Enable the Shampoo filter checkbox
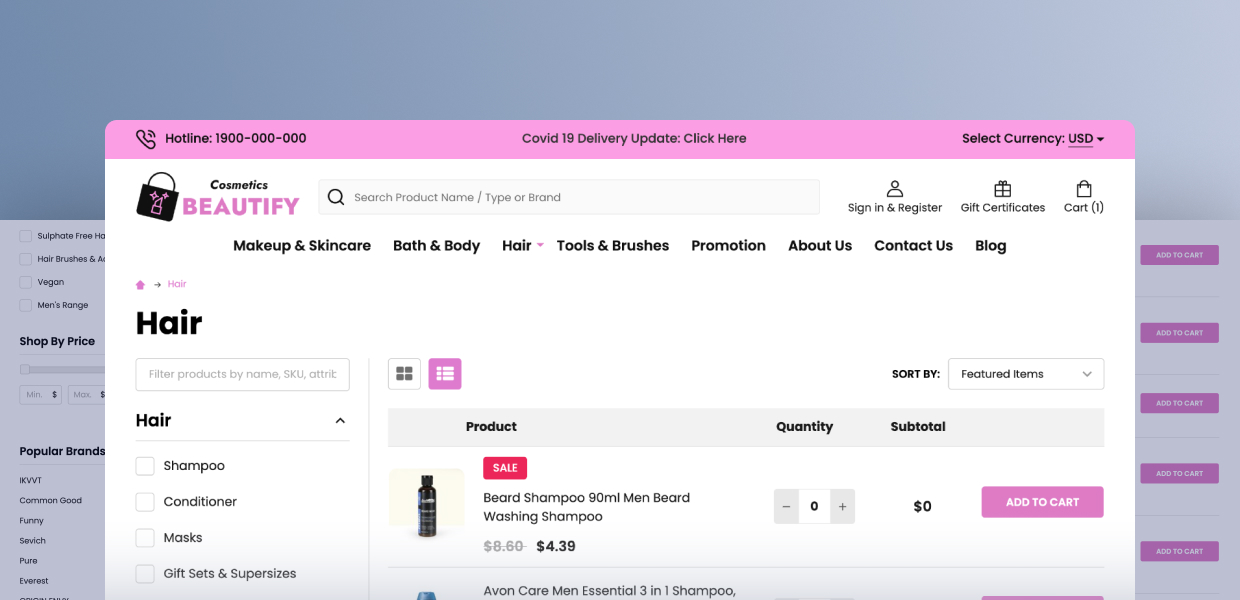Viewport: 1240px width, 600px height. (x=145, y=465)
